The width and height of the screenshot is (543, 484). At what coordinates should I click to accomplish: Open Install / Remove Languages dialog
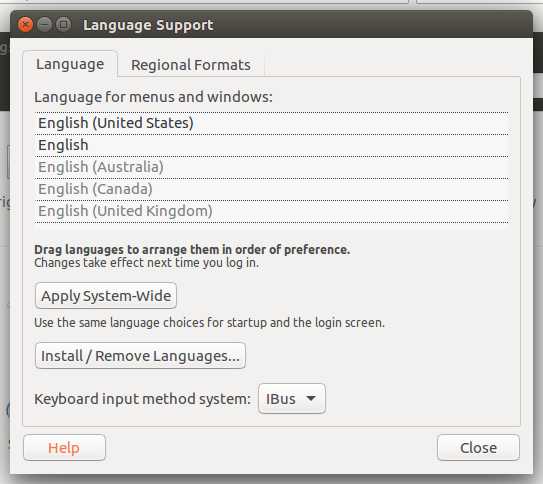[140, 356]
